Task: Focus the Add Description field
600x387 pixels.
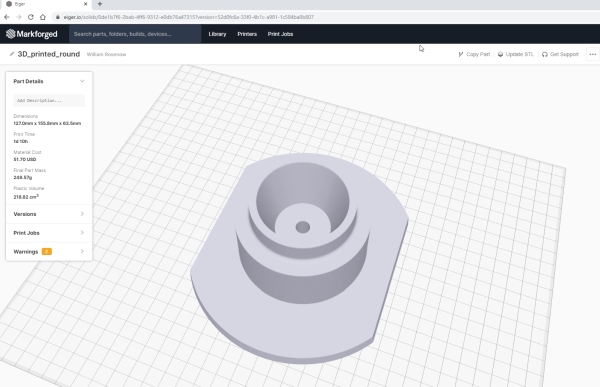Action: tap(49, 100)
